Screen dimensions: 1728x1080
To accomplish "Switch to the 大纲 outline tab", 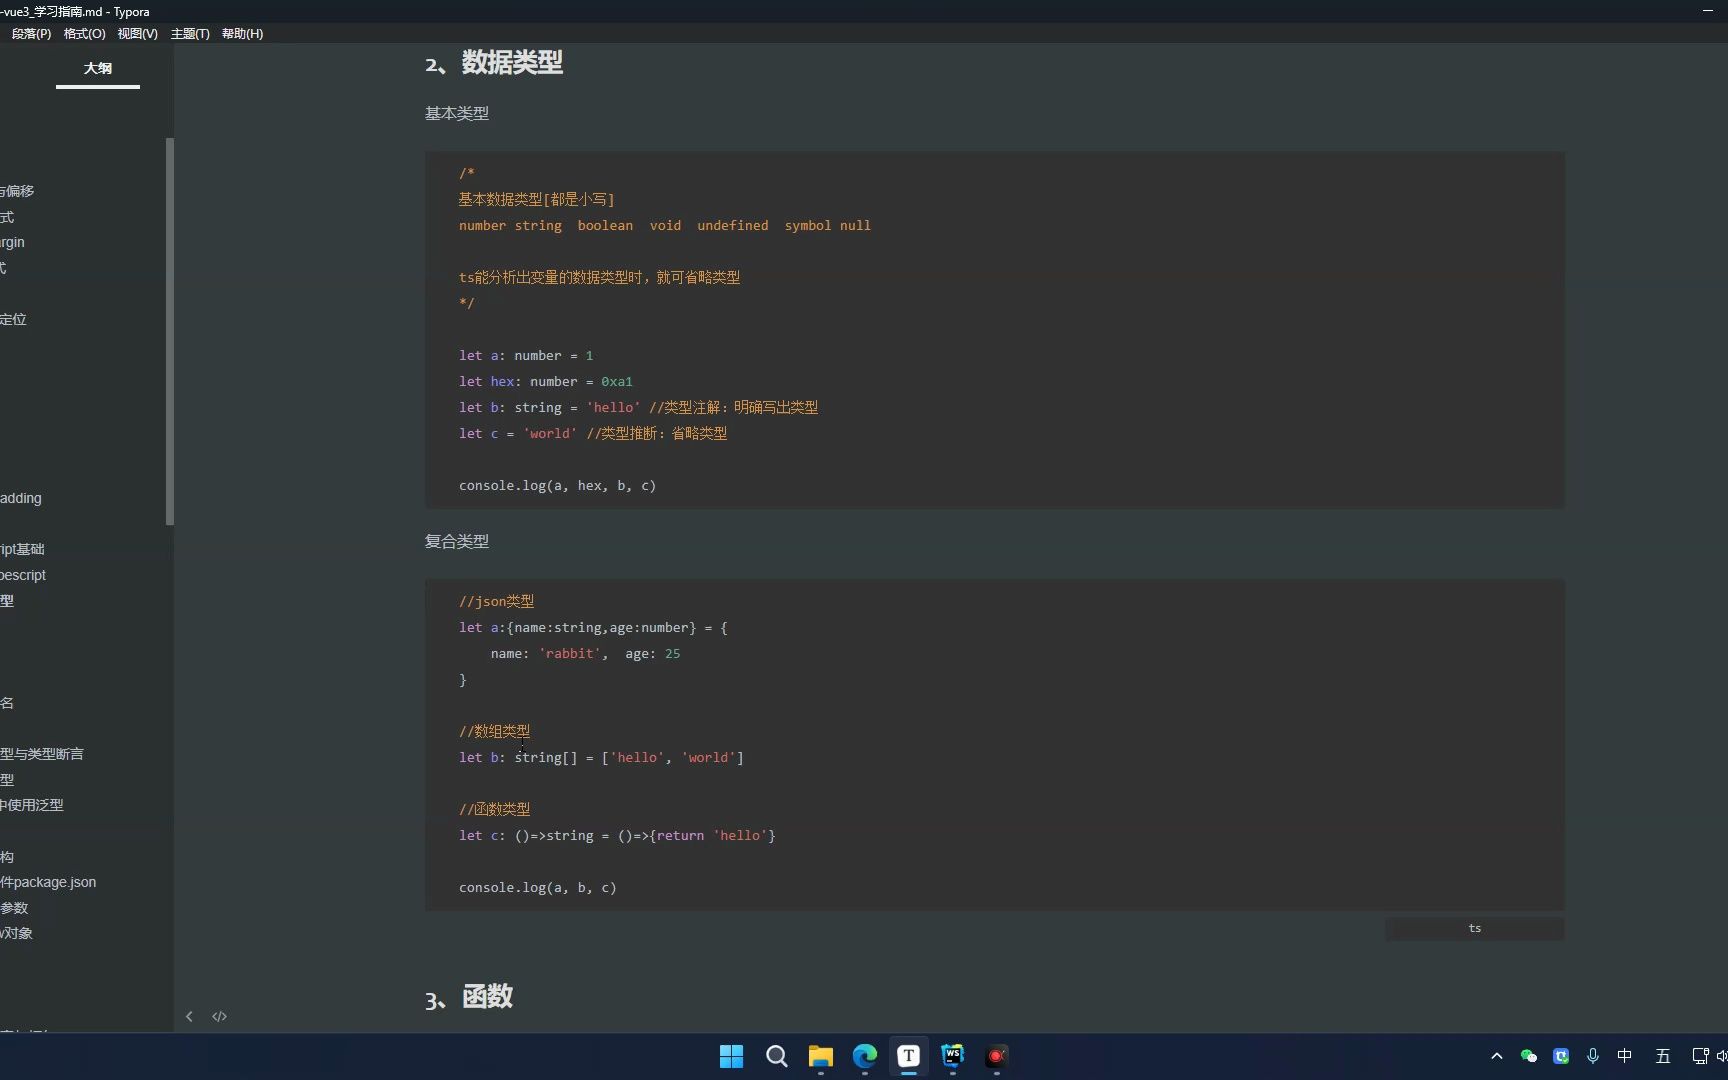I will point(97,68).
